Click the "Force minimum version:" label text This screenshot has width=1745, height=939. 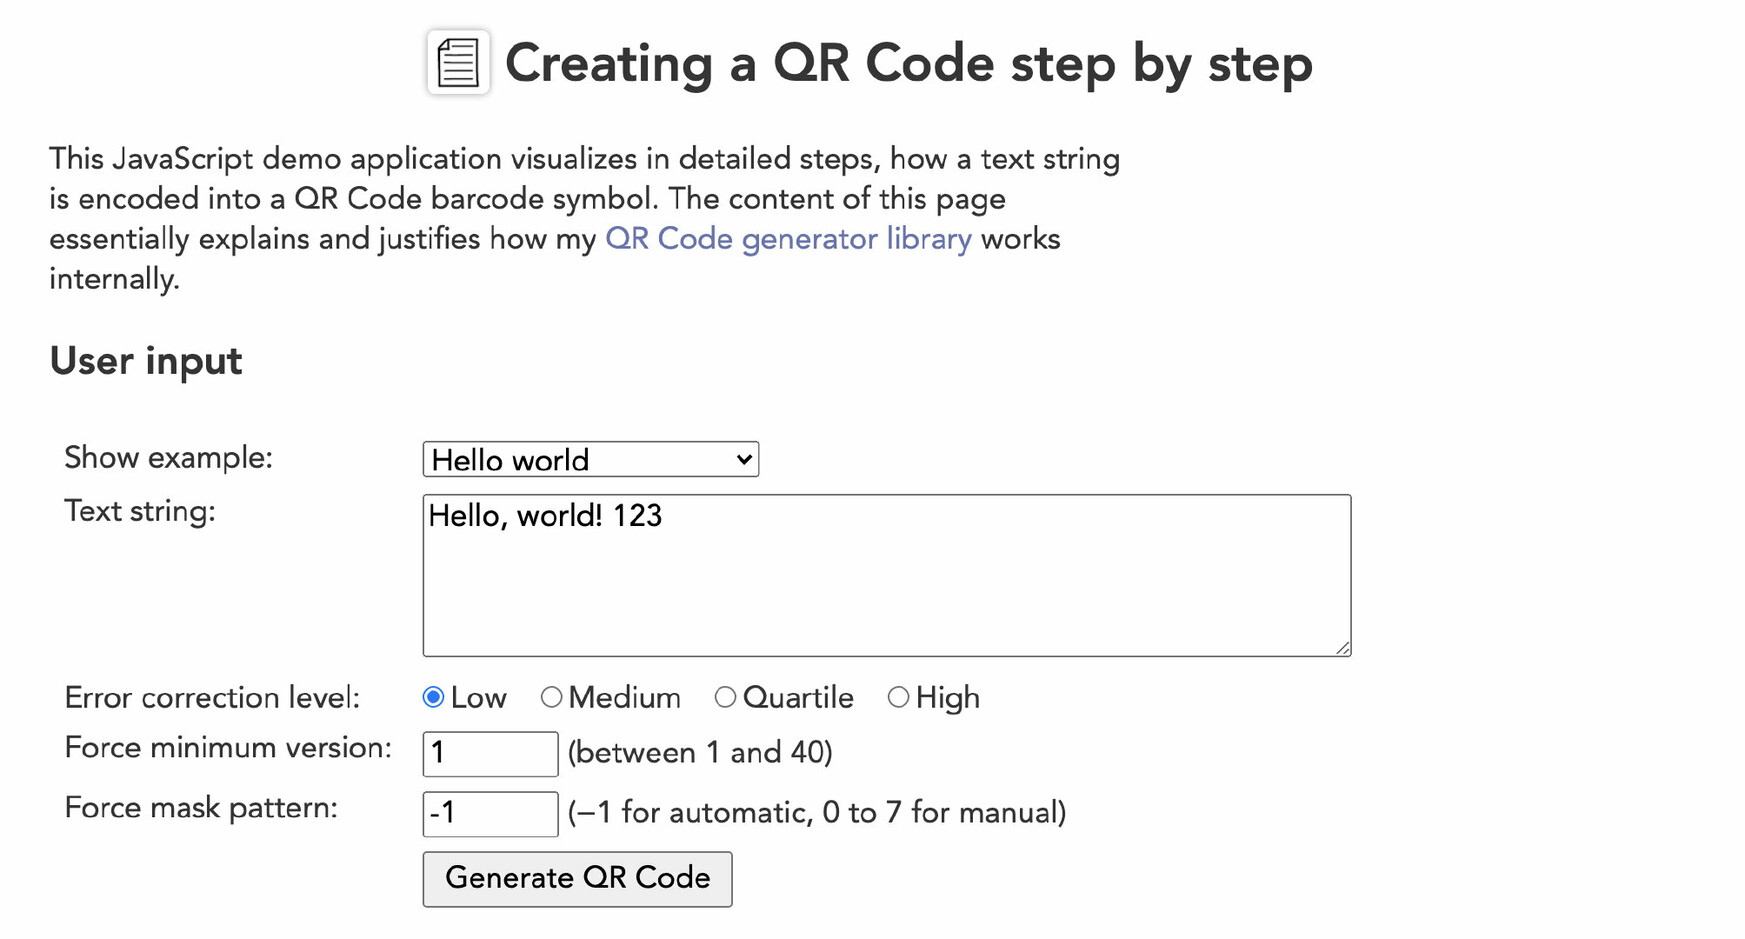228,748
